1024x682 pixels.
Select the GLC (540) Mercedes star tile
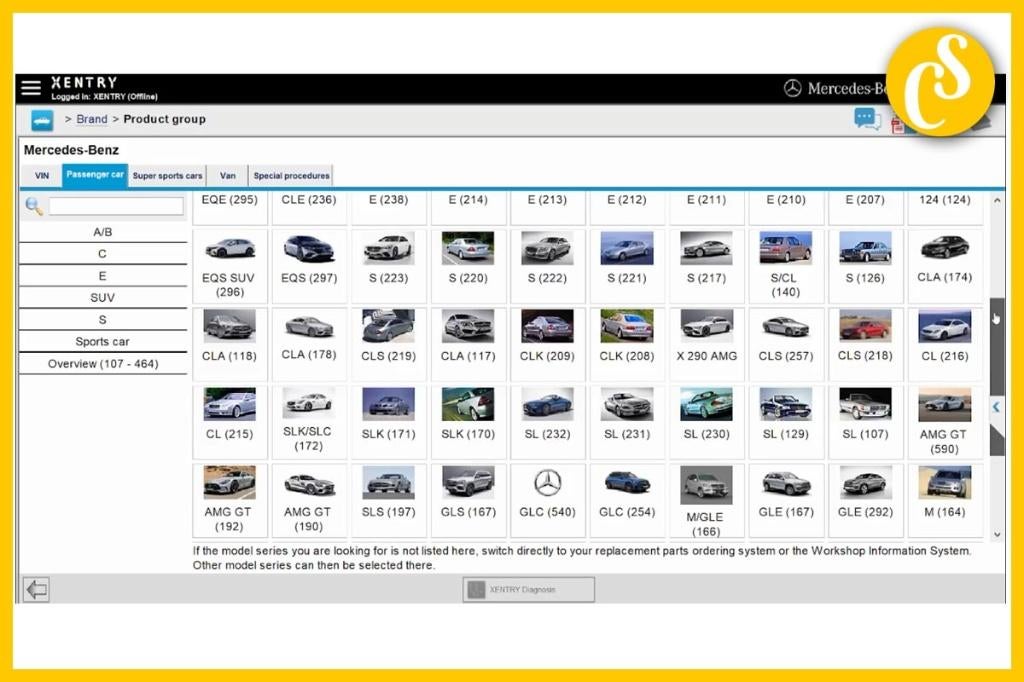[547, 496]
